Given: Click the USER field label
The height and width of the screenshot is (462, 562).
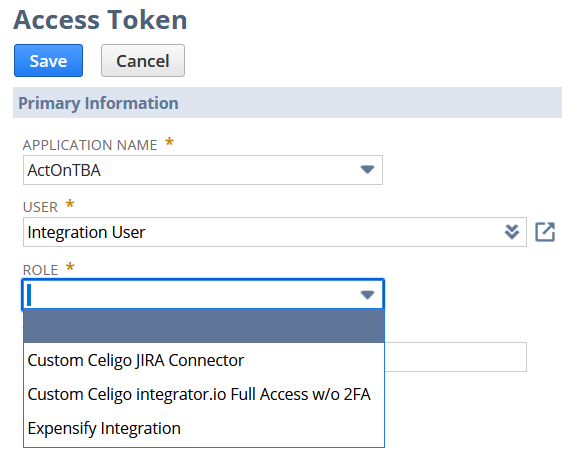Looking at the screenshot, I should [40, 207].
